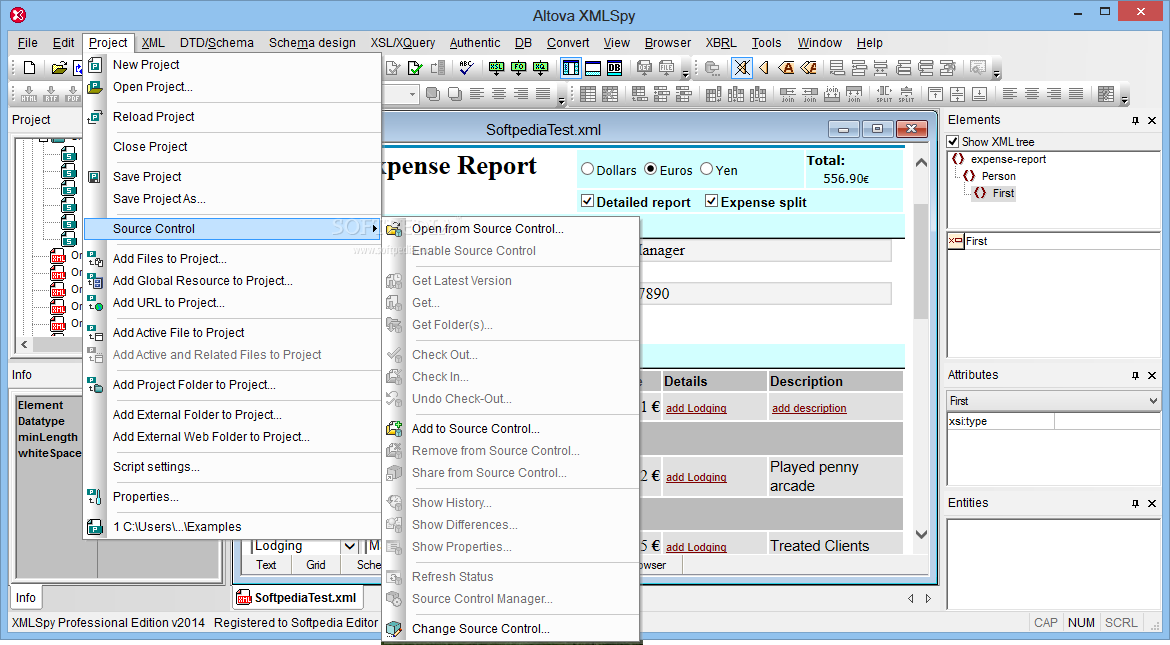Open the File menu
This screenshot has height=645, width=1170.
pos(28,43)
